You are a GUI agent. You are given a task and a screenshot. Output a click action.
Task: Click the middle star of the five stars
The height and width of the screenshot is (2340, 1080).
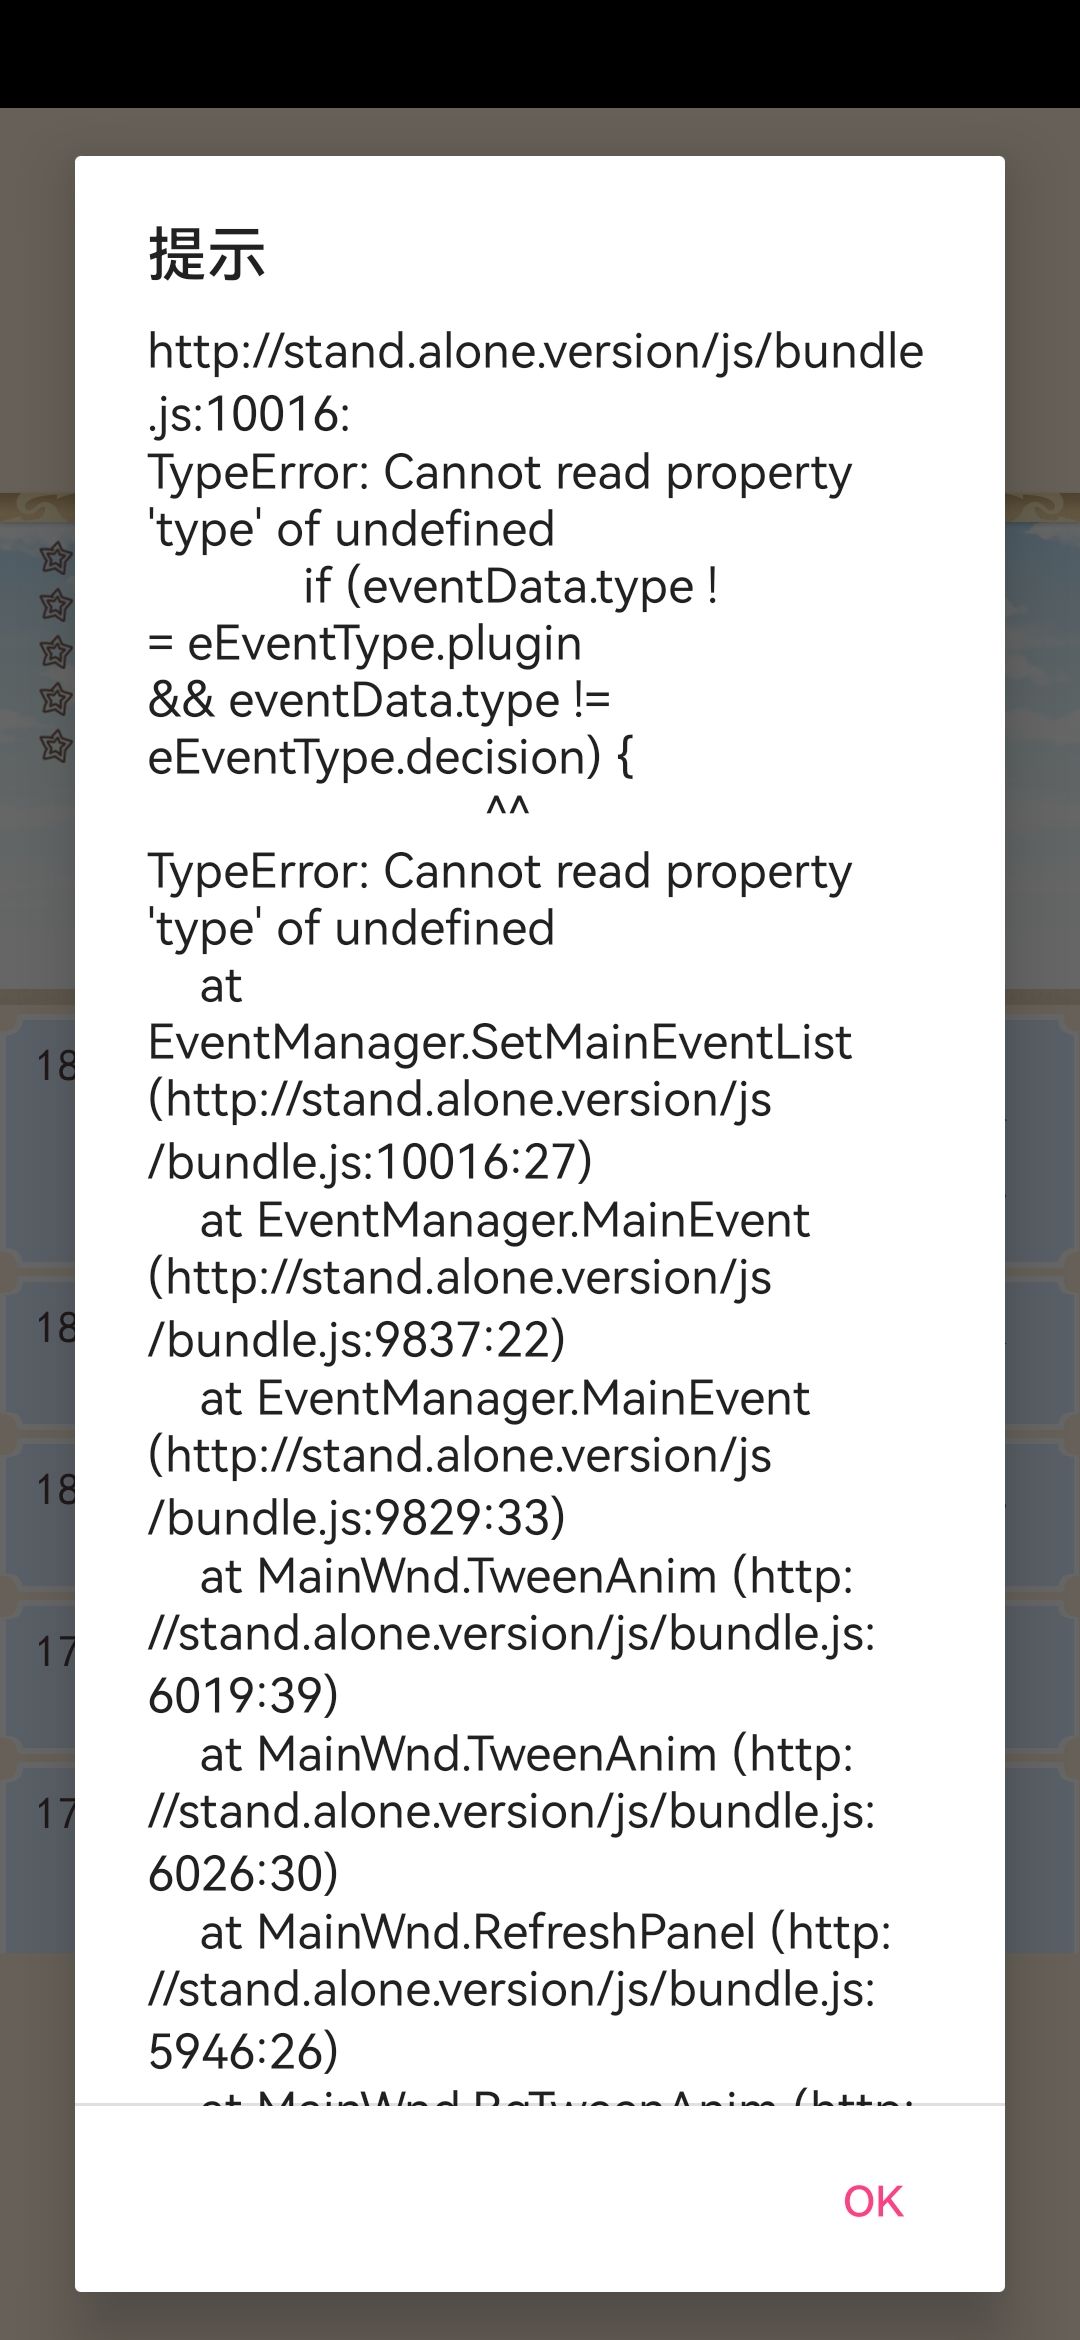[x=55, y=652]
